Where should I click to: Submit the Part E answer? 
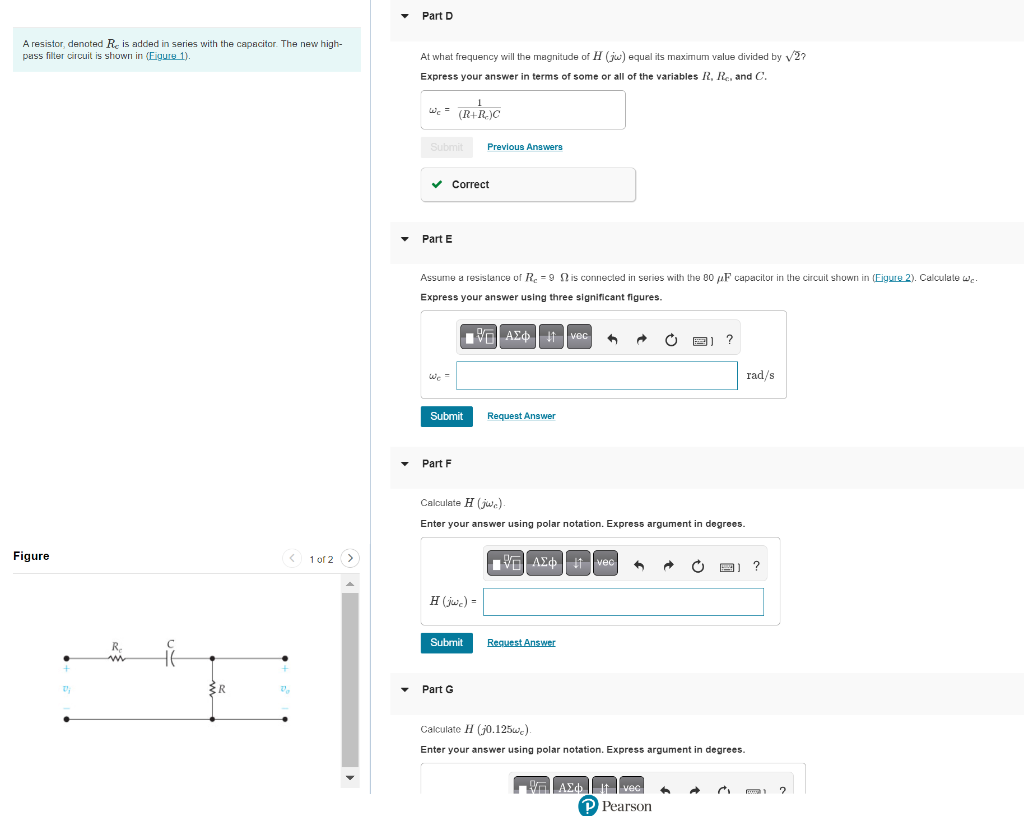[x=446, y=416]
